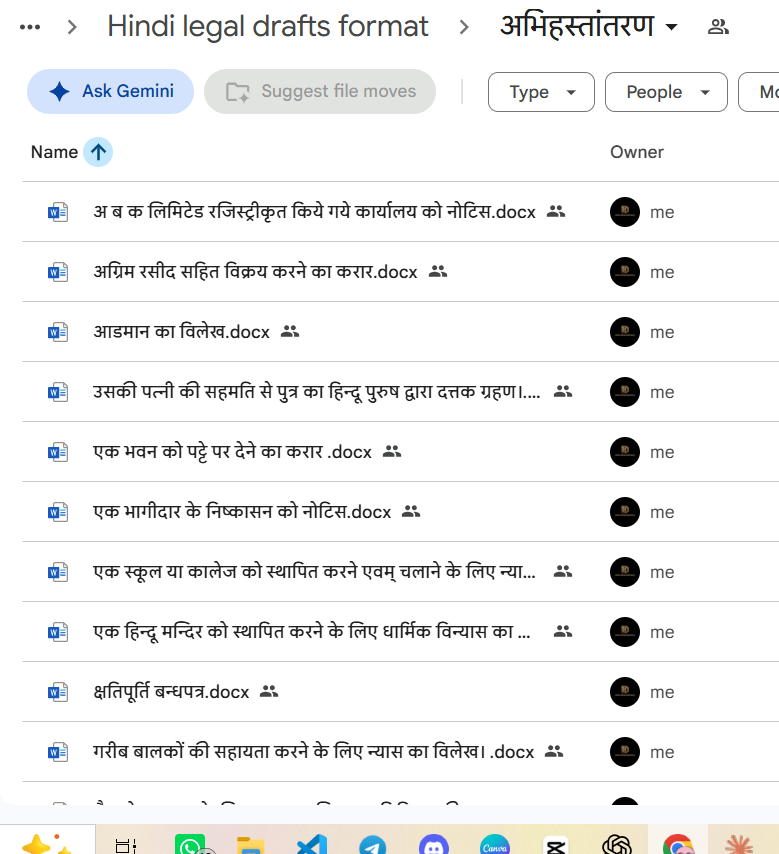The image size is (779, 854).
Task: Open Windows Task View on the taskbar
Action: point(126,846)
